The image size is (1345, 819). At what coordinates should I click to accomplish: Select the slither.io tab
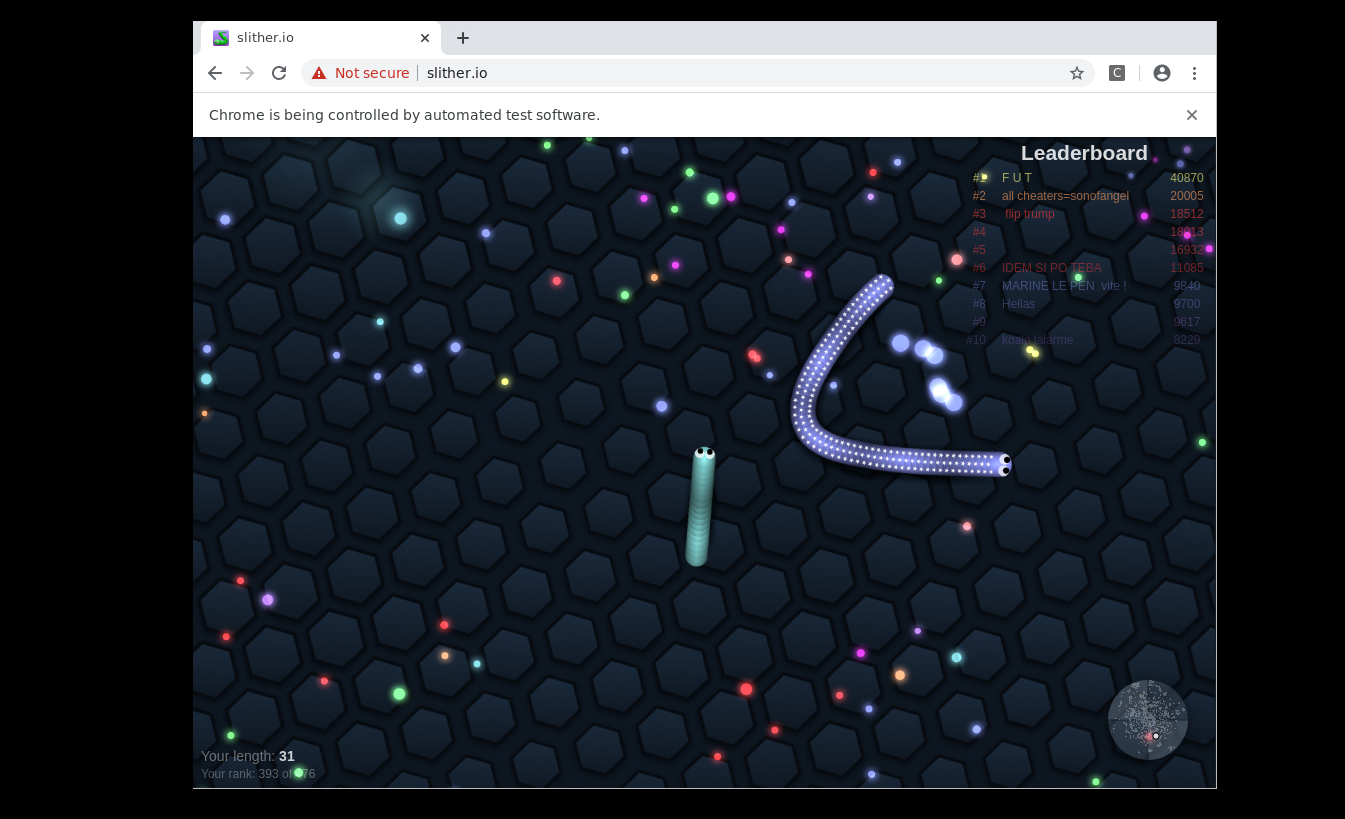point(321,38)
